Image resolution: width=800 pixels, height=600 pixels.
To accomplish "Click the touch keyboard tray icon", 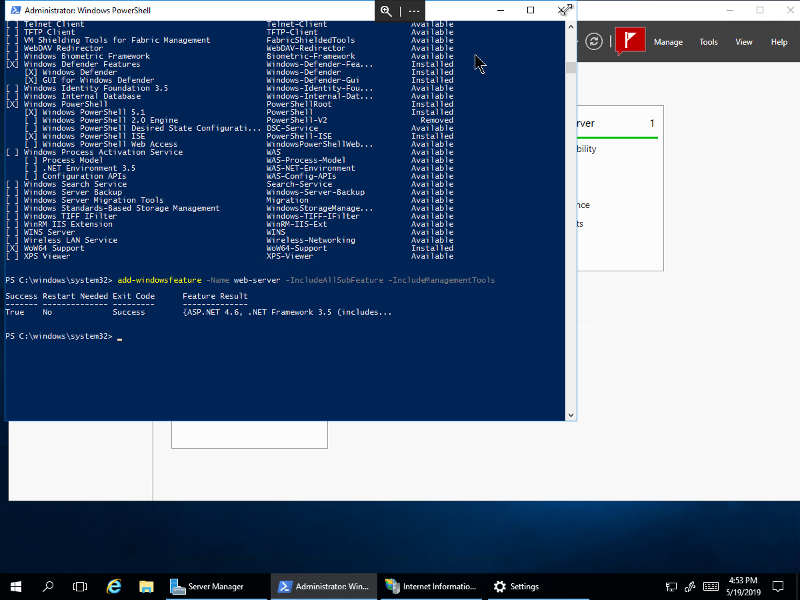I will tap(711, 587).
